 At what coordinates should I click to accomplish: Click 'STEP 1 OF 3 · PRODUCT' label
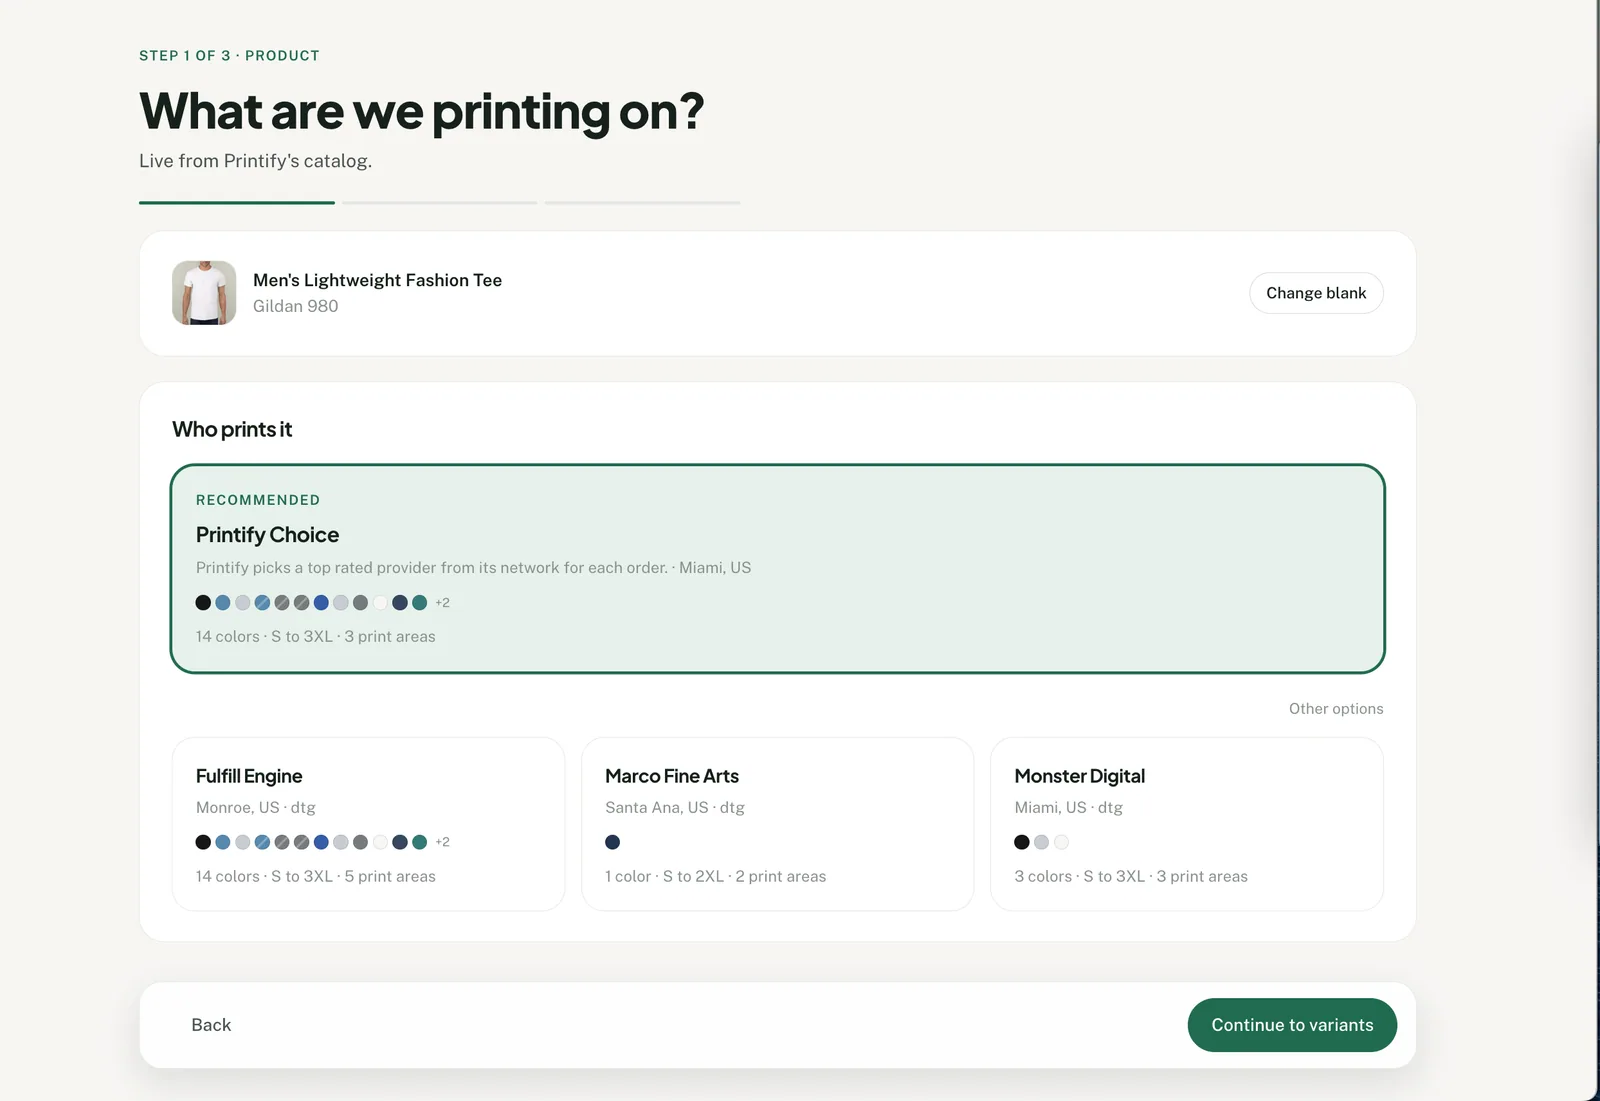[229, 55]
